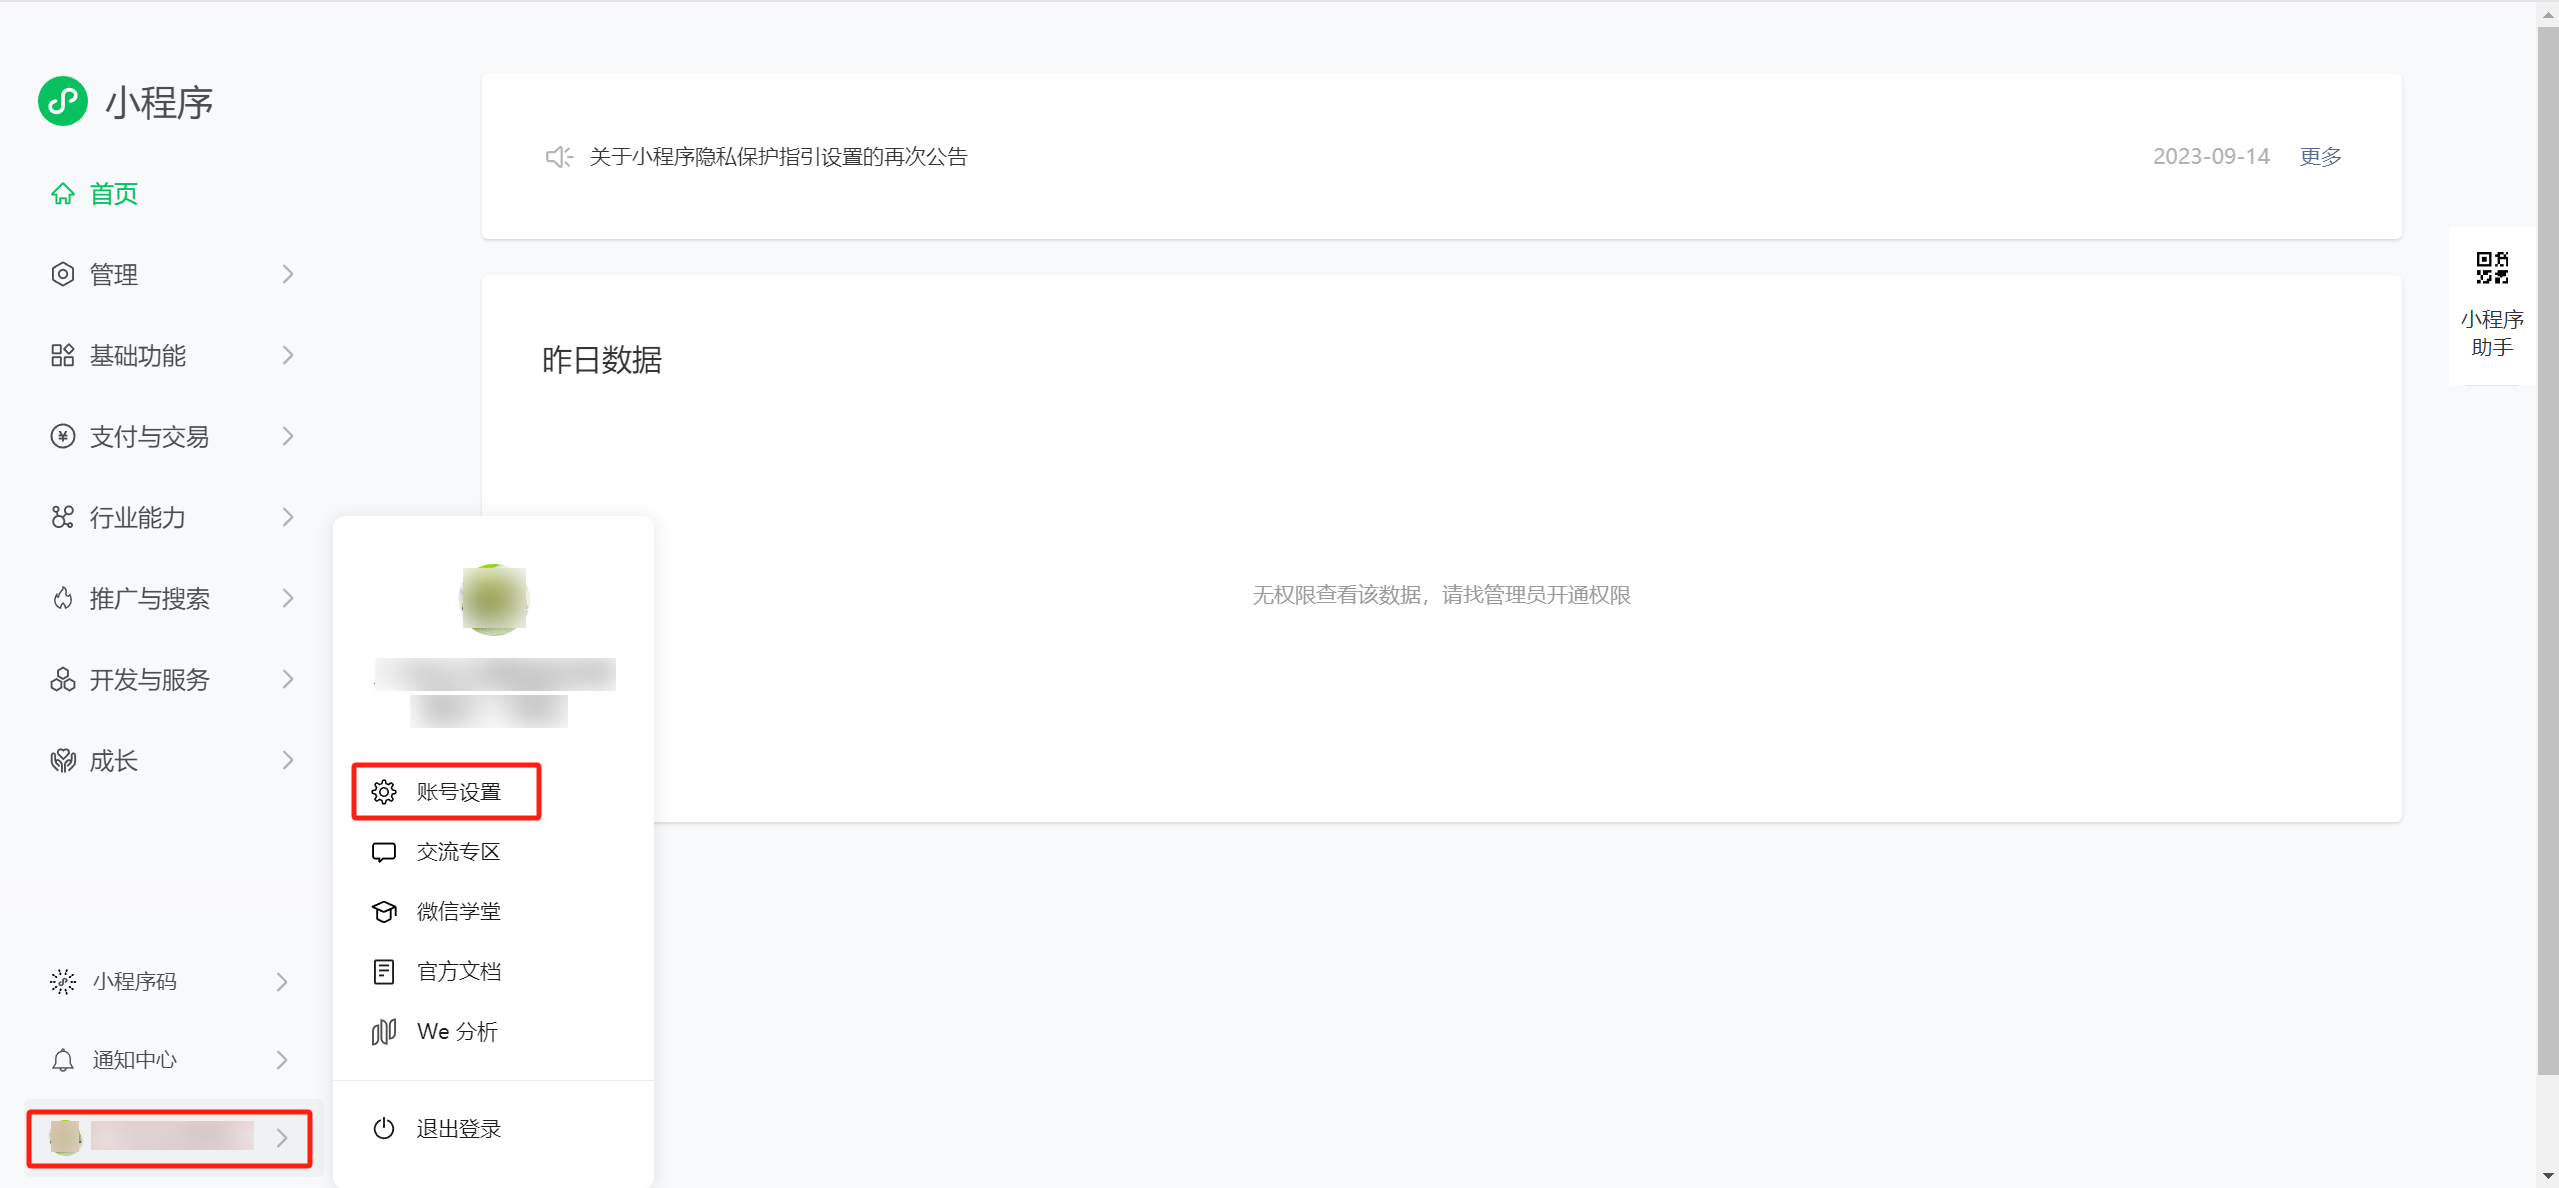Click the announcement speaker icon
The image size is (2559, 1188).
558,157
